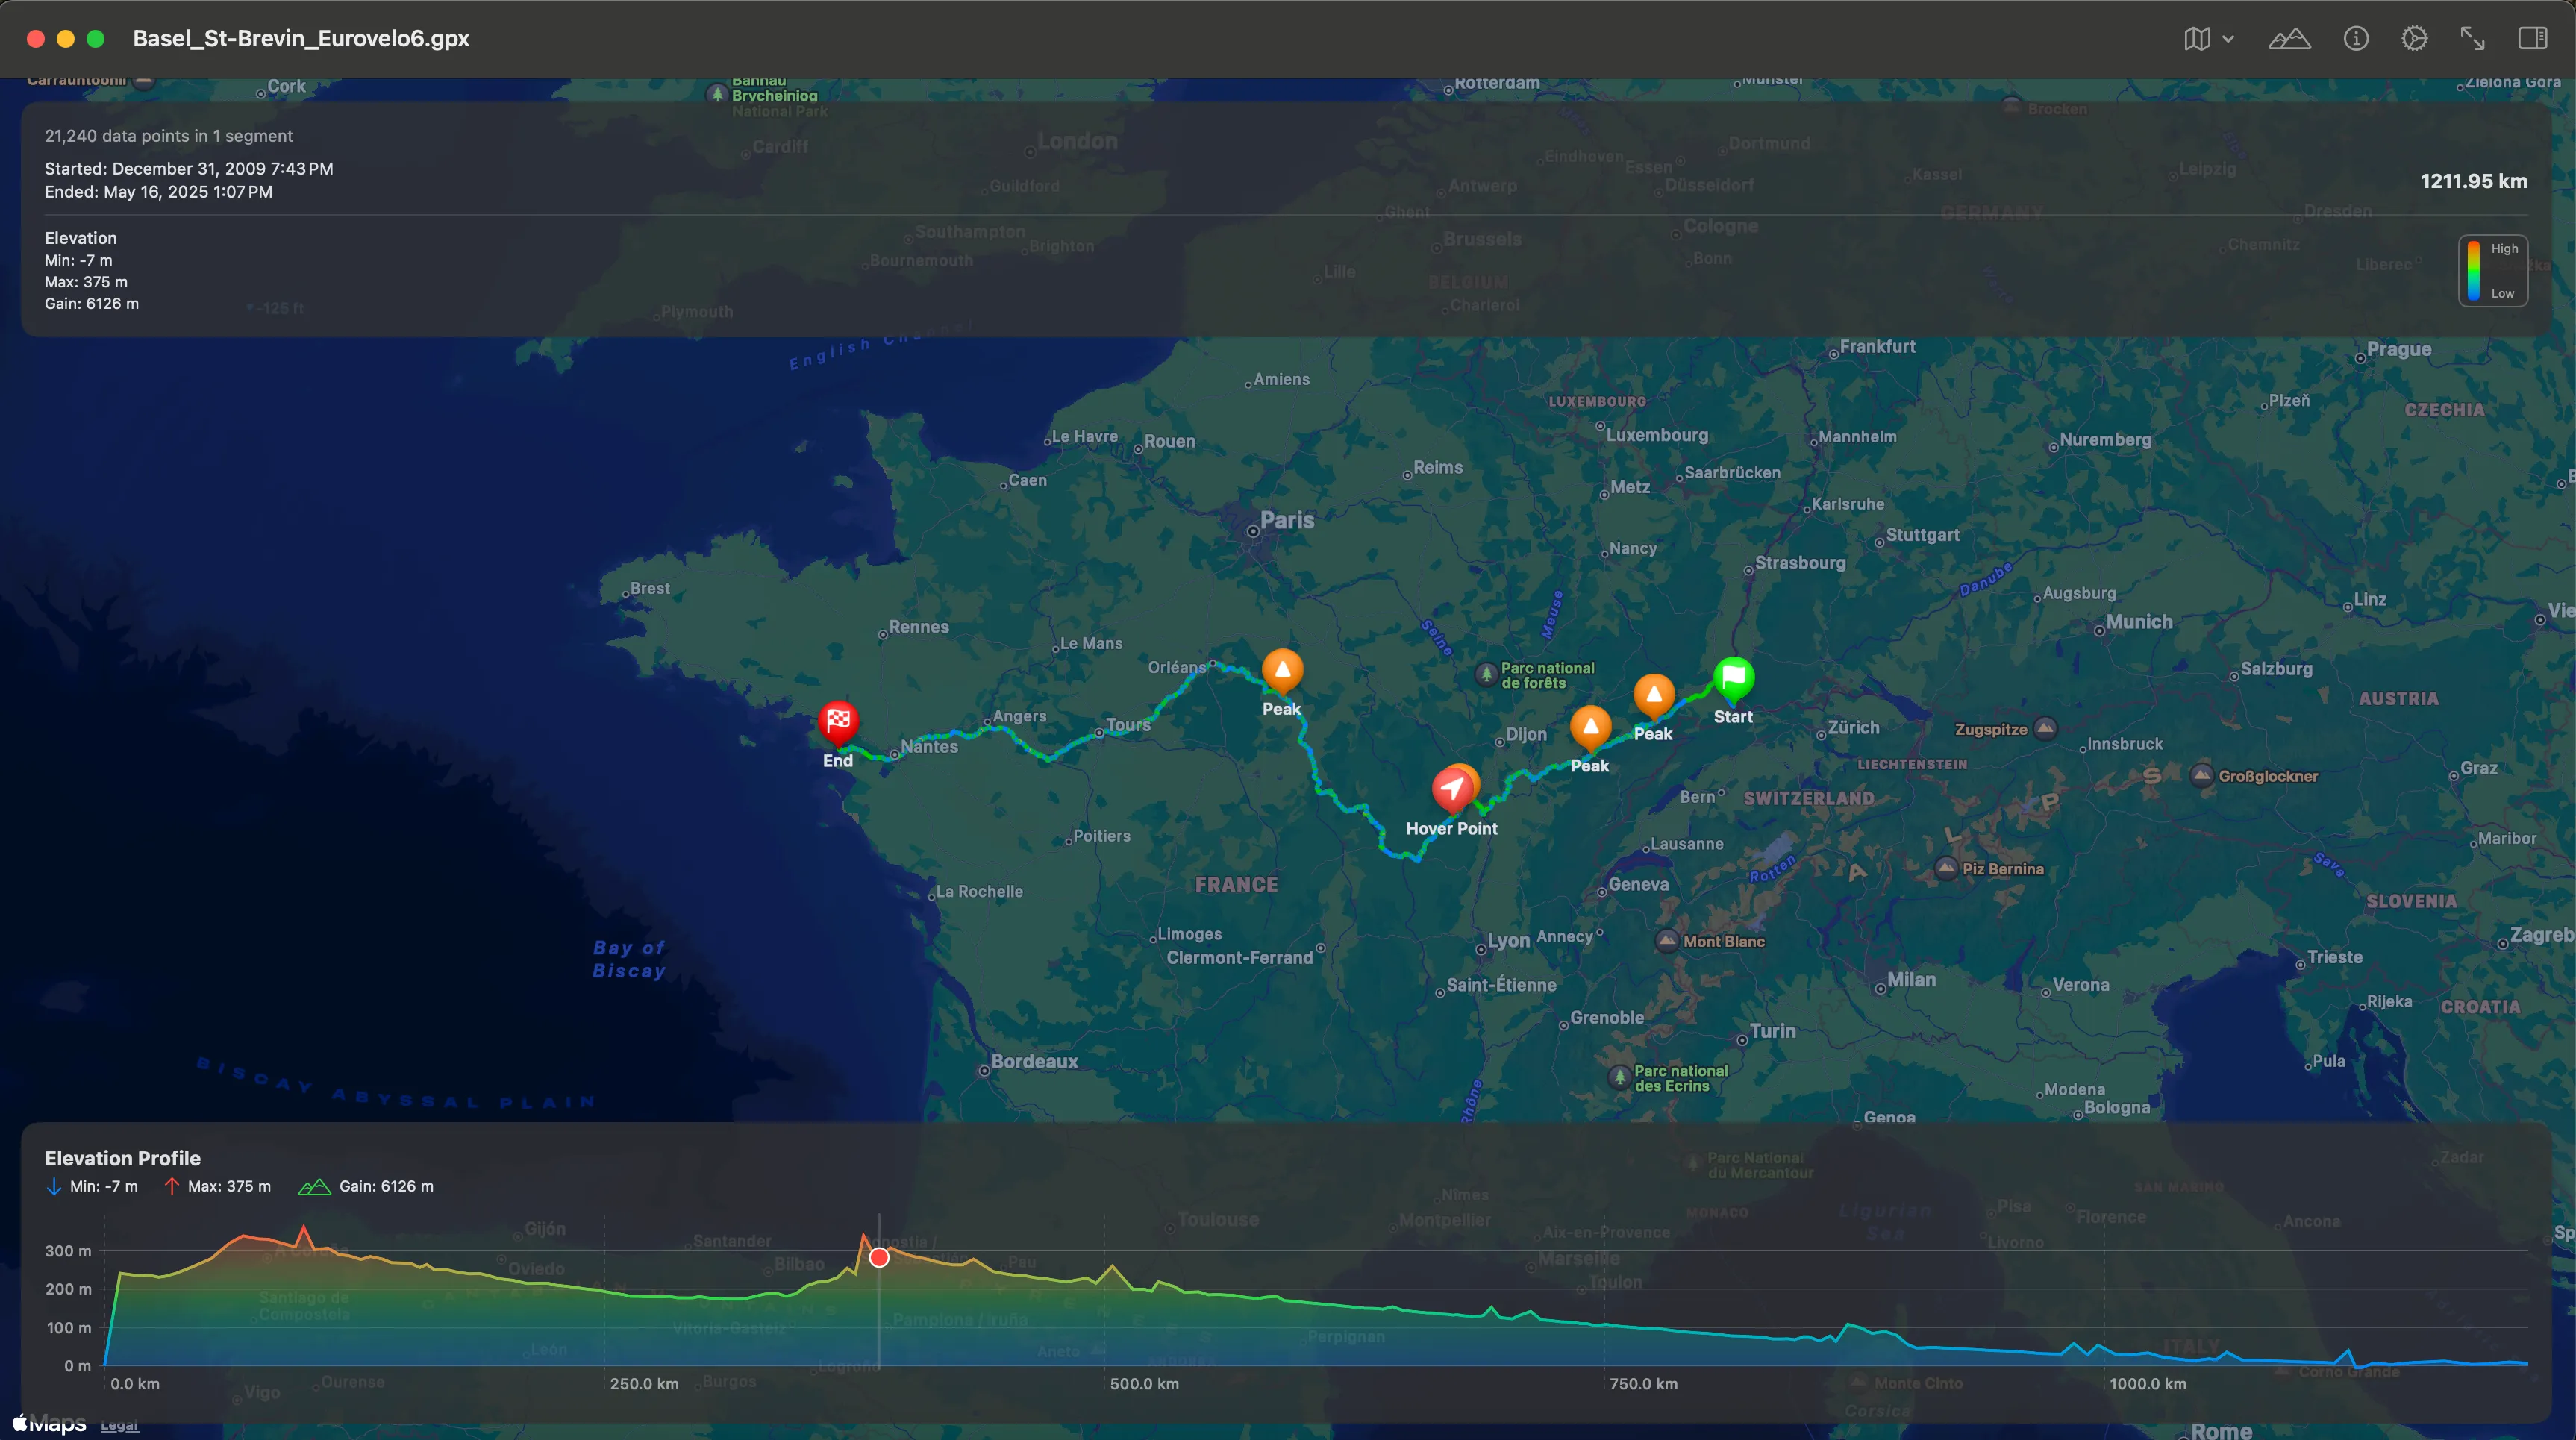The width and height of the screenshot is (2576, 1440).
Task: Click the red Max arrow in Elevation Profile
Action: coord(171,1187)
